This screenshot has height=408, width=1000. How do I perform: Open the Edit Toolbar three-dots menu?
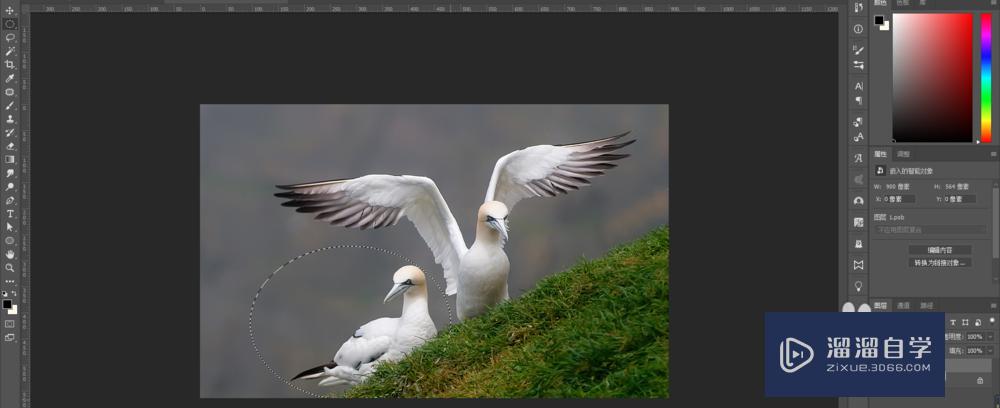click(10, 281)
